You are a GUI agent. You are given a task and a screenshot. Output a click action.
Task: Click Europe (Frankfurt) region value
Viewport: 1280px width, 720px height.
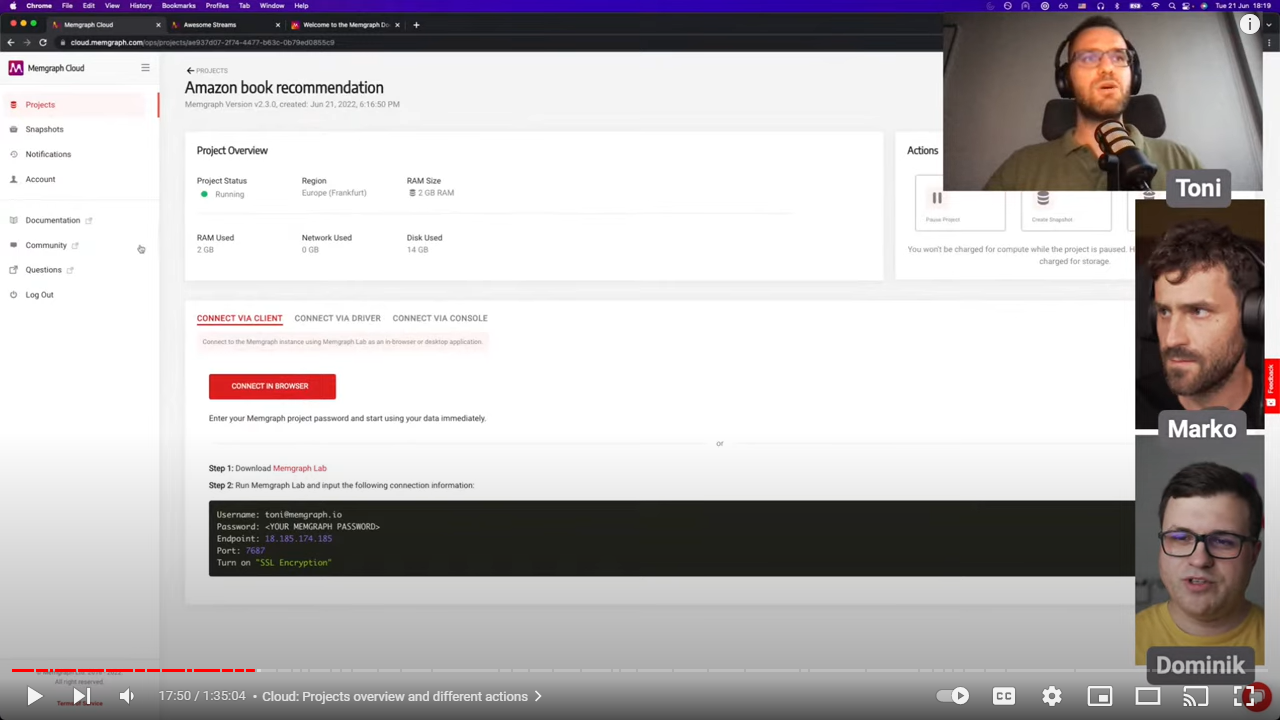tap(334, 193)
